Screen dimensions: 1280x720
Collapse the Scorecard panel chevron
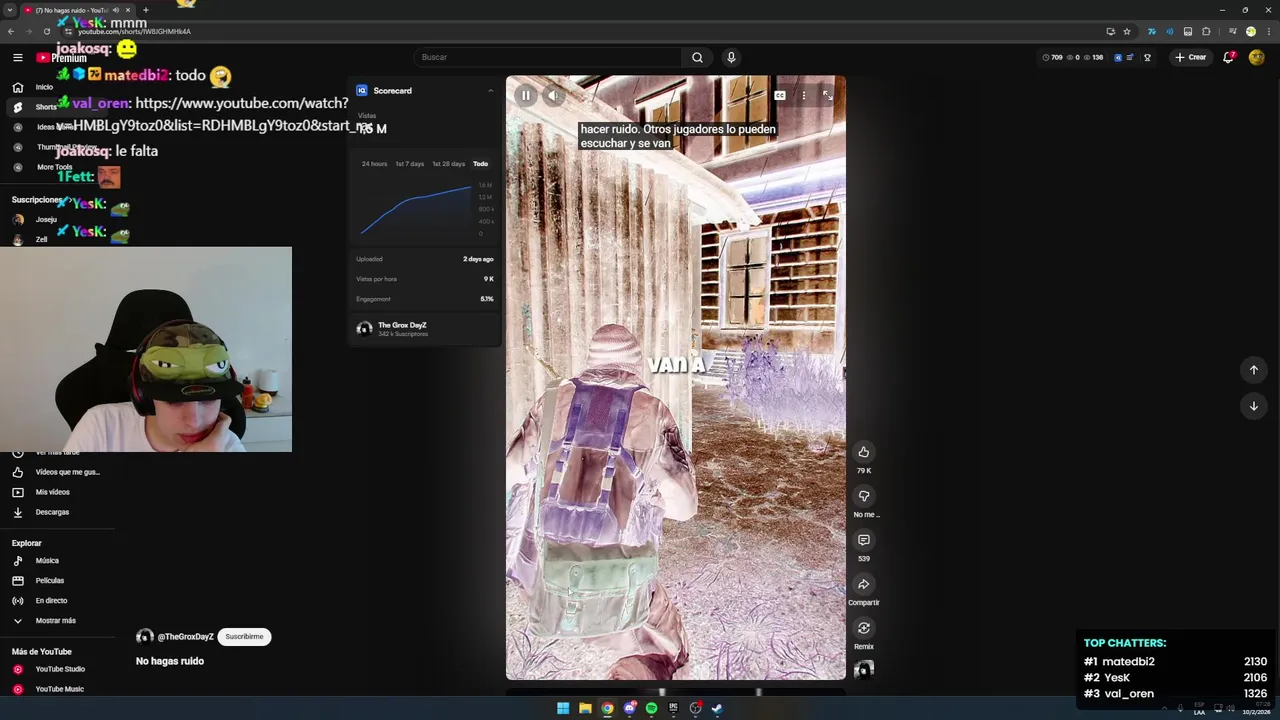click(490, 91)
